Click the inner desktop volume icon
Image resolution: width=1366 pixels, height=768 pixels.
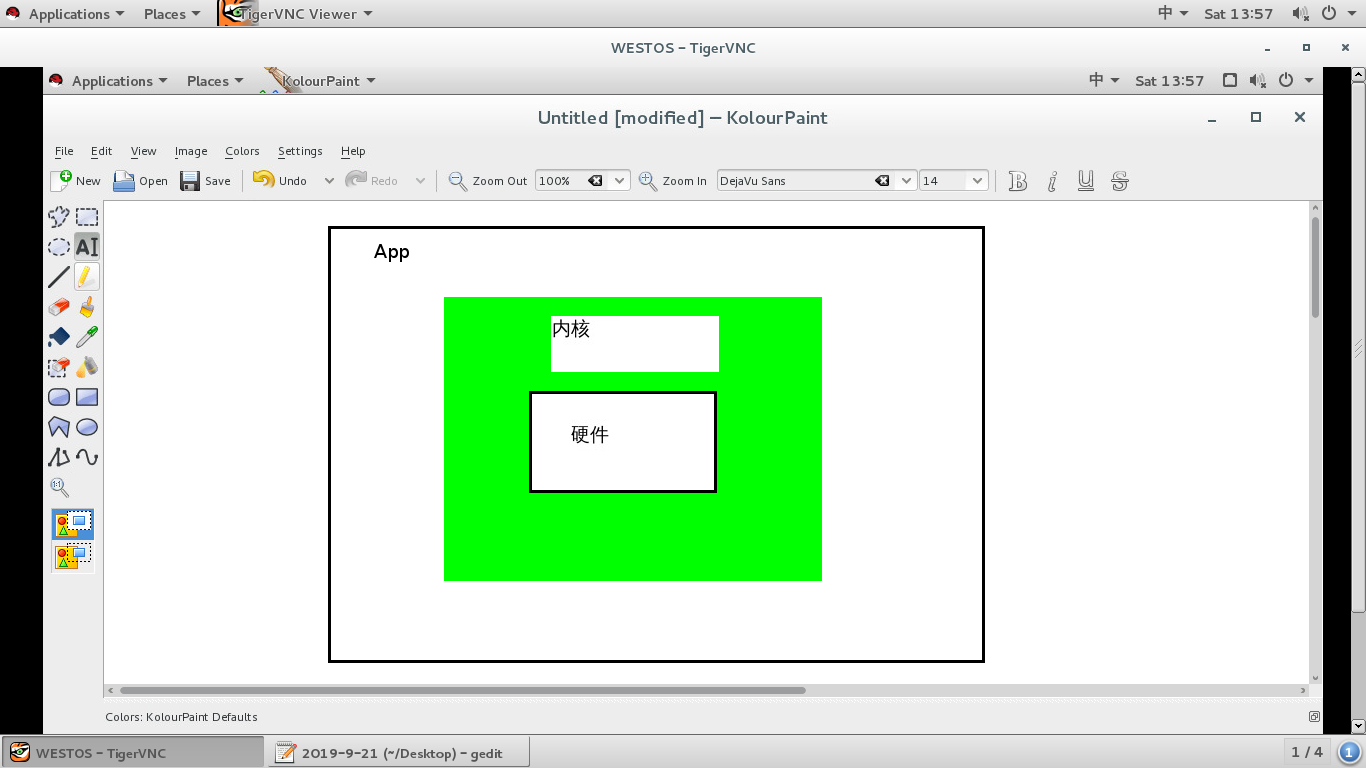[1258, 81]
